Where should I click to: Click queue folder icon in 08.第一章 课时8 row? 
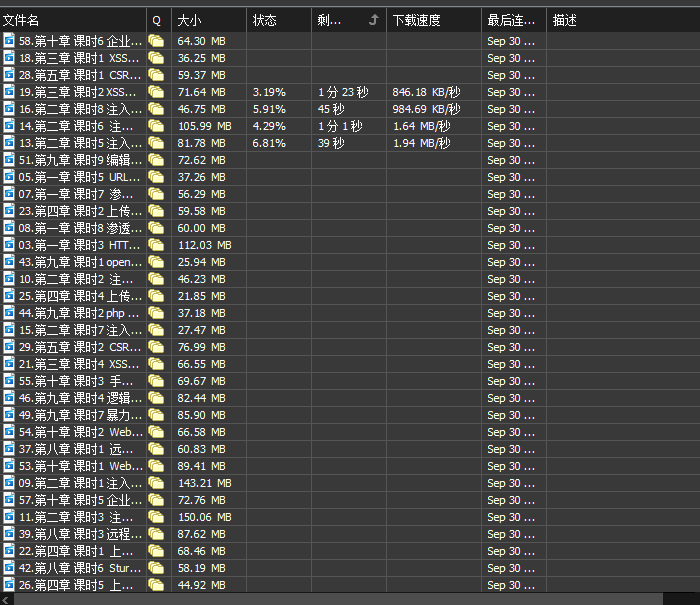pos(156,228)
